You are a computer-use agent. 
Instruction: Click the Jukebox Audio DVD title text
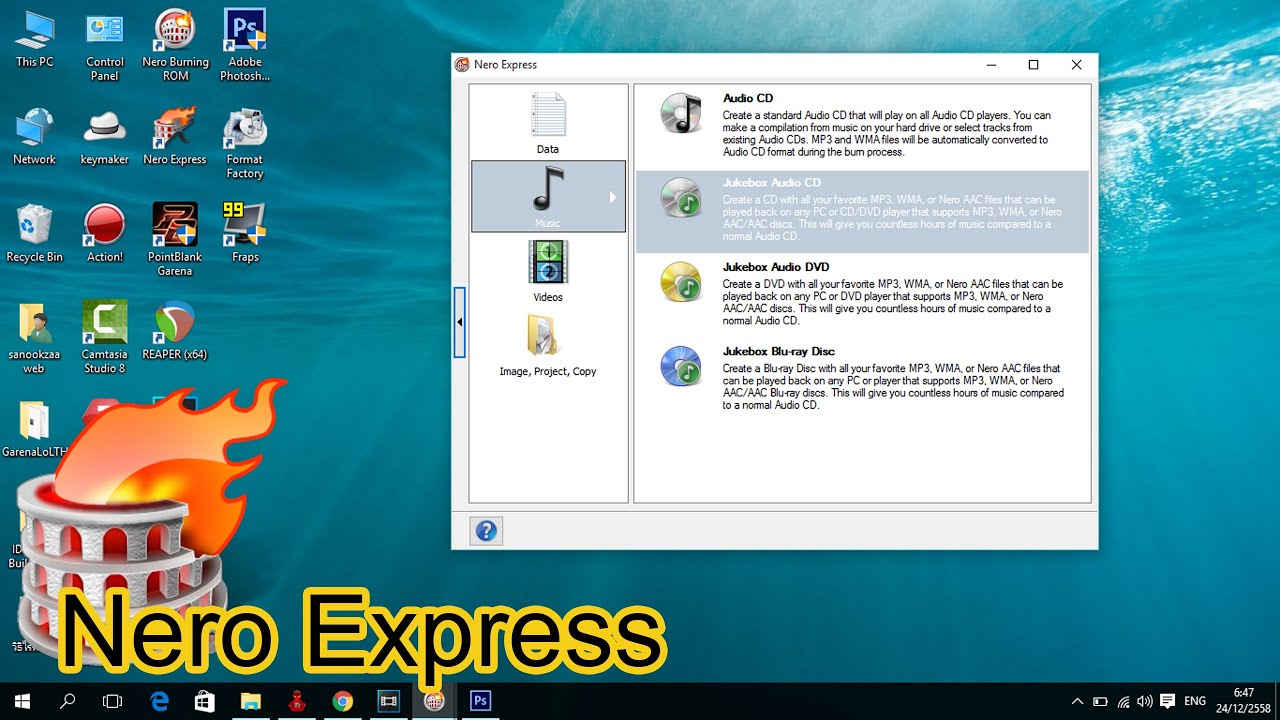776,267
